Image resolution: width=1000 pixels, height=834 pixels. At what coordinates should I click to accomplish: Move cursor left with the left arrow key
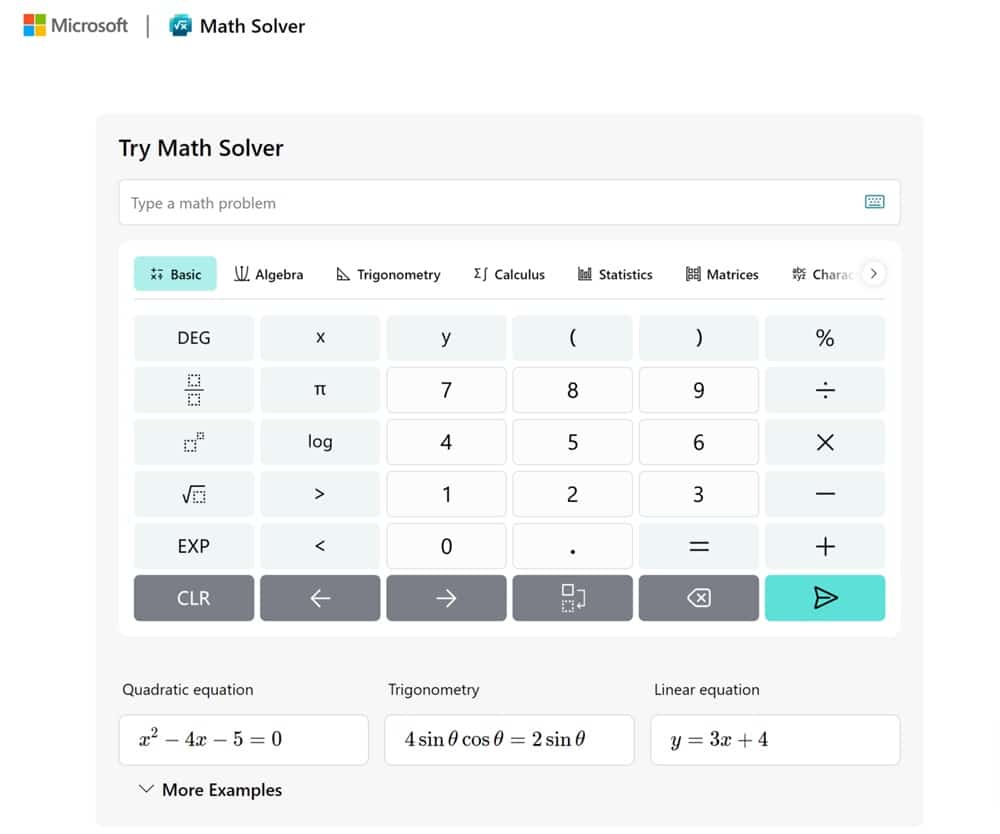click(320, 598)
